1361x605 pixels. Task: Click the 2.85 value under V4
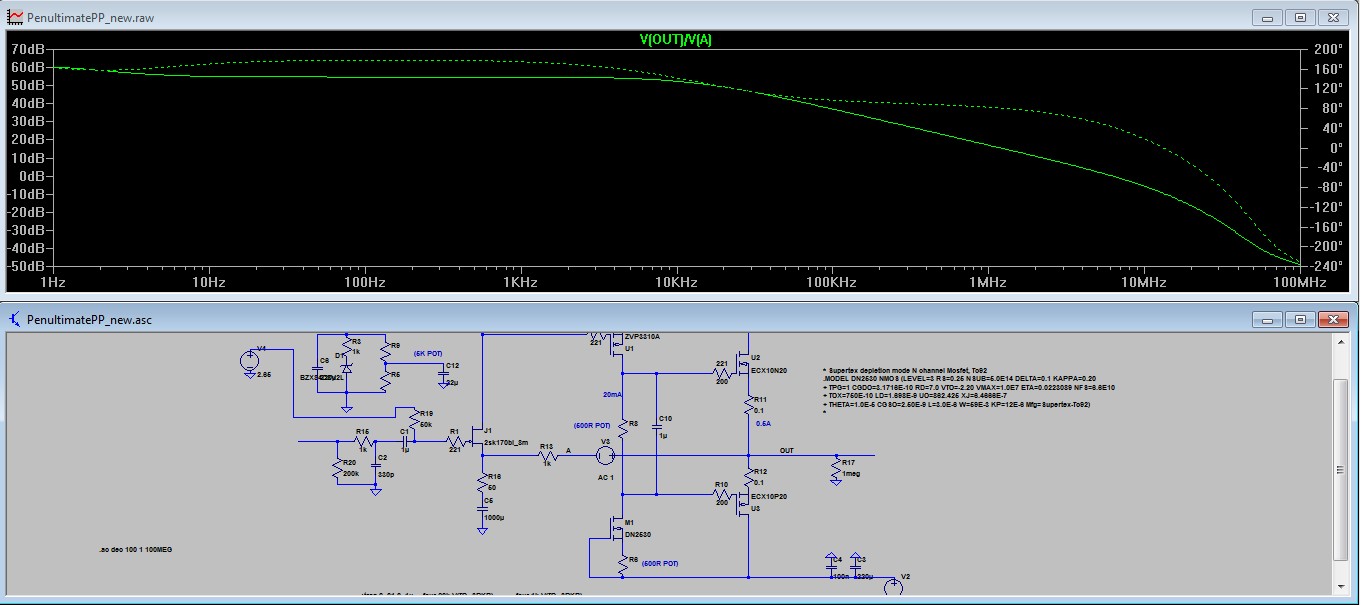264,375
